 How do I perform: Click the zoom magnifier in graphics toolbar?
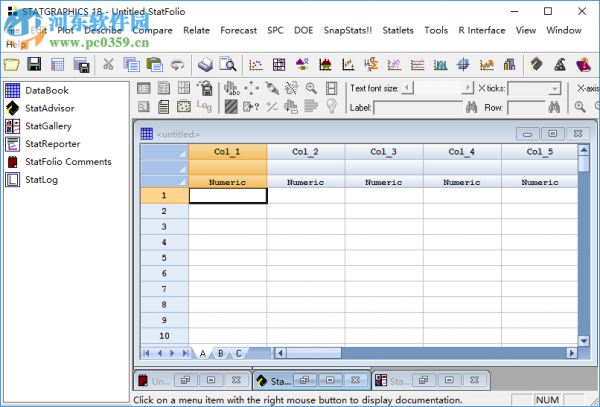point(311,88)
